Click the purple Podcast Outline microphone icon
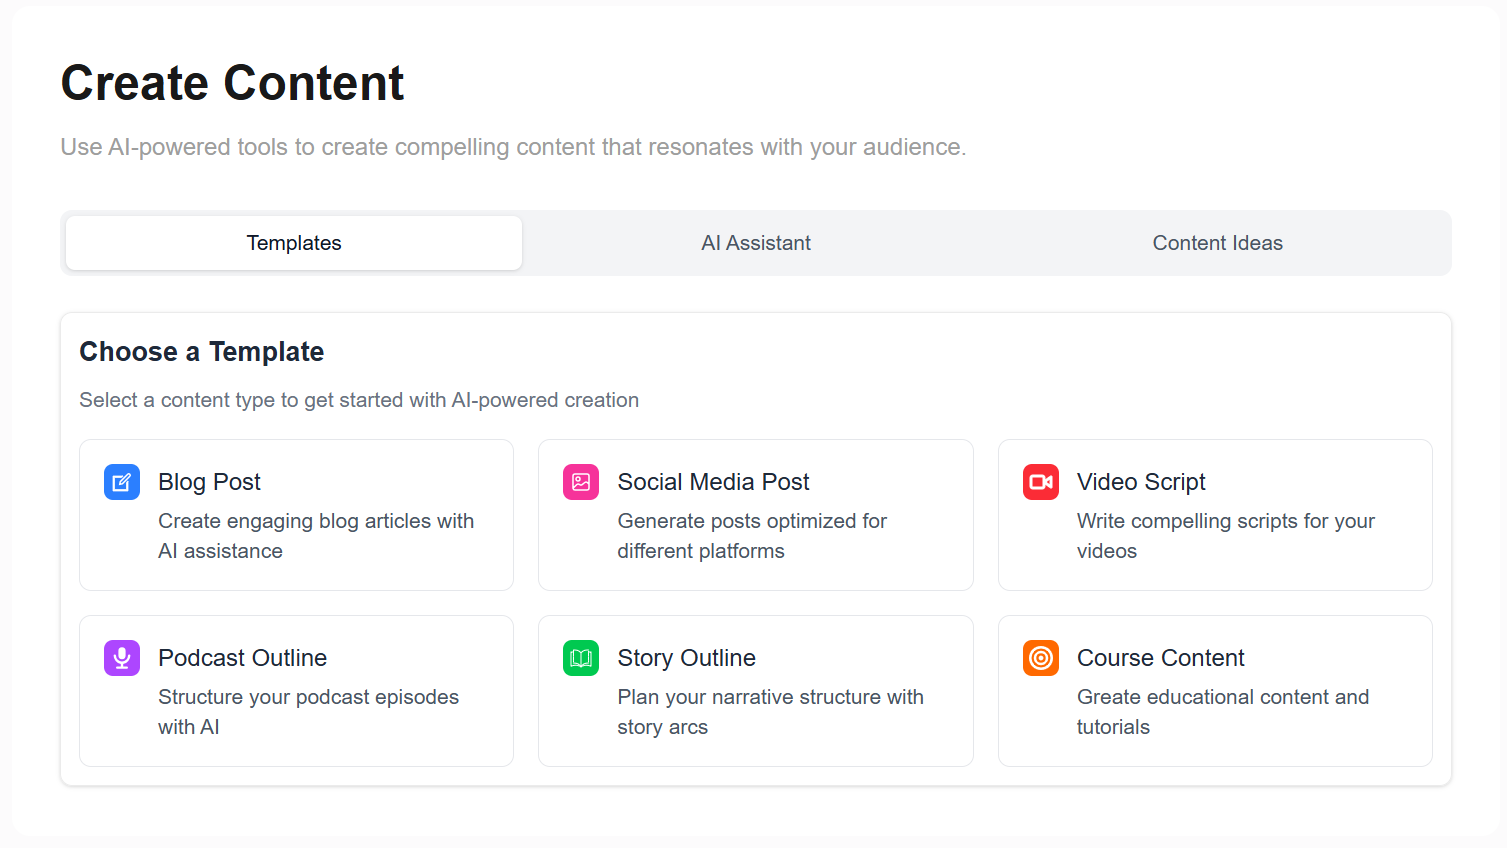The height and width of the screenshot is (848, 1507). tap(122, 658)
